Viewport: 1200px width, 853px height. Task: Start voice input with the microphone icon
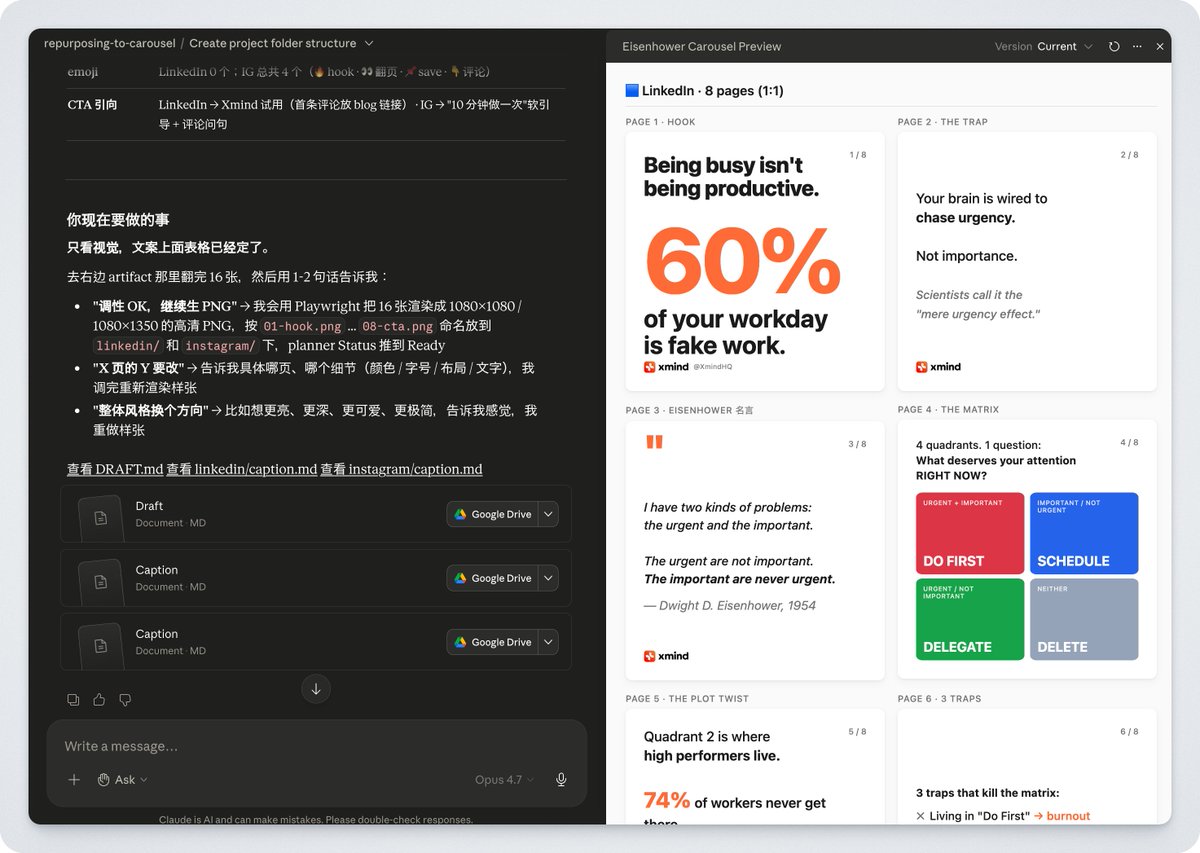coord(562,780)
